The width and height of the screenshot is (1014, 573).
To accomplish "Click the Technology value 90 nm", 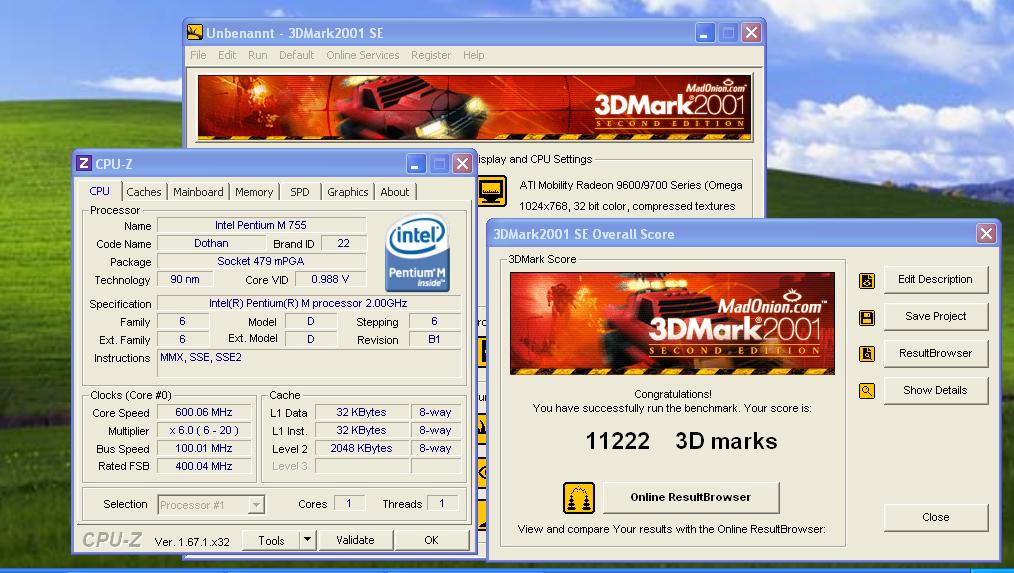I will click(185, 279).
